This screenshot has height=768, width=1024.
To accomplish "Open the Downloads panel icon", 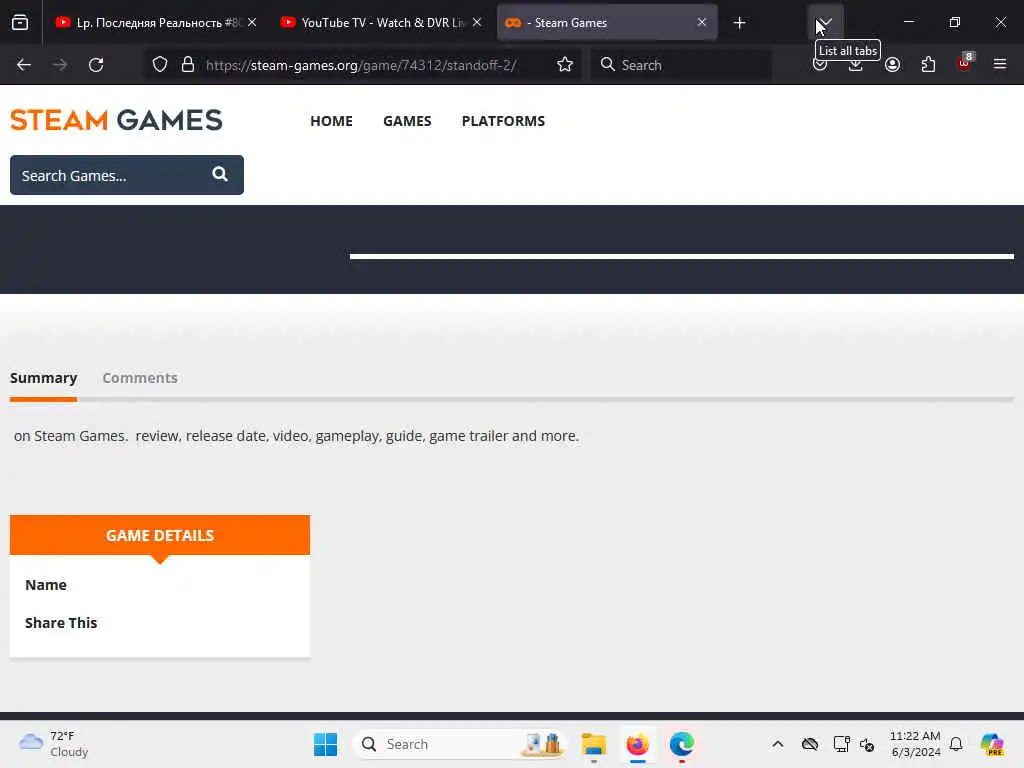I will [856, 65].
